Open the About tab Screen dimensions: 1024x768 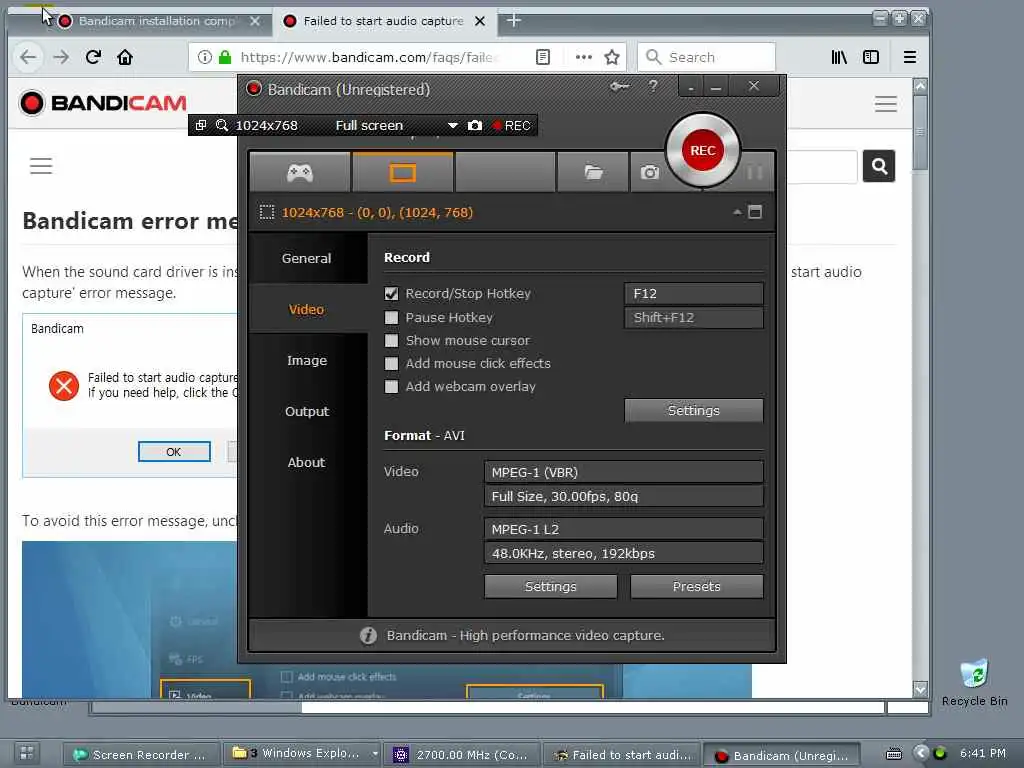[x=307, y=462]
